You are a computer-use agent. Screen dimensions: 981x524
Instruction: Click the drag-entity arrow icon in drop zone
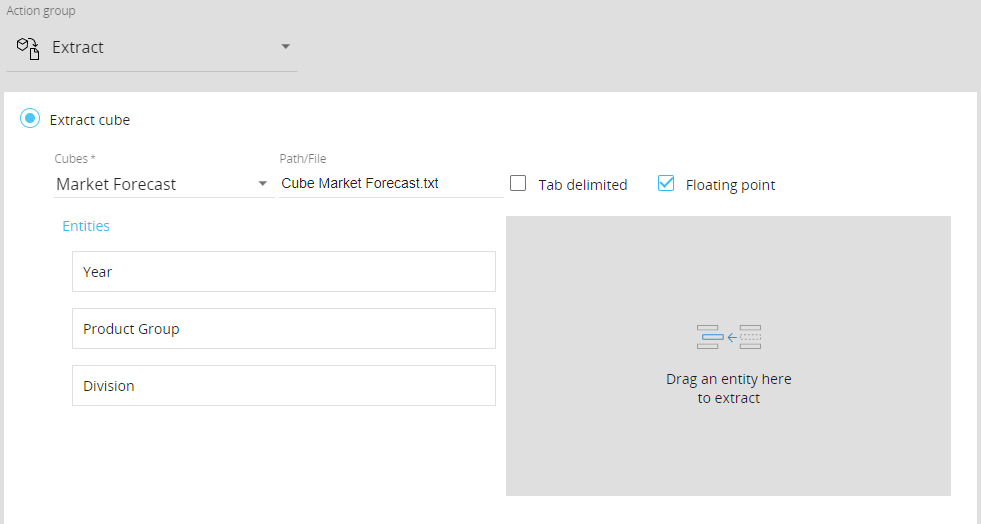click(729, 337)
